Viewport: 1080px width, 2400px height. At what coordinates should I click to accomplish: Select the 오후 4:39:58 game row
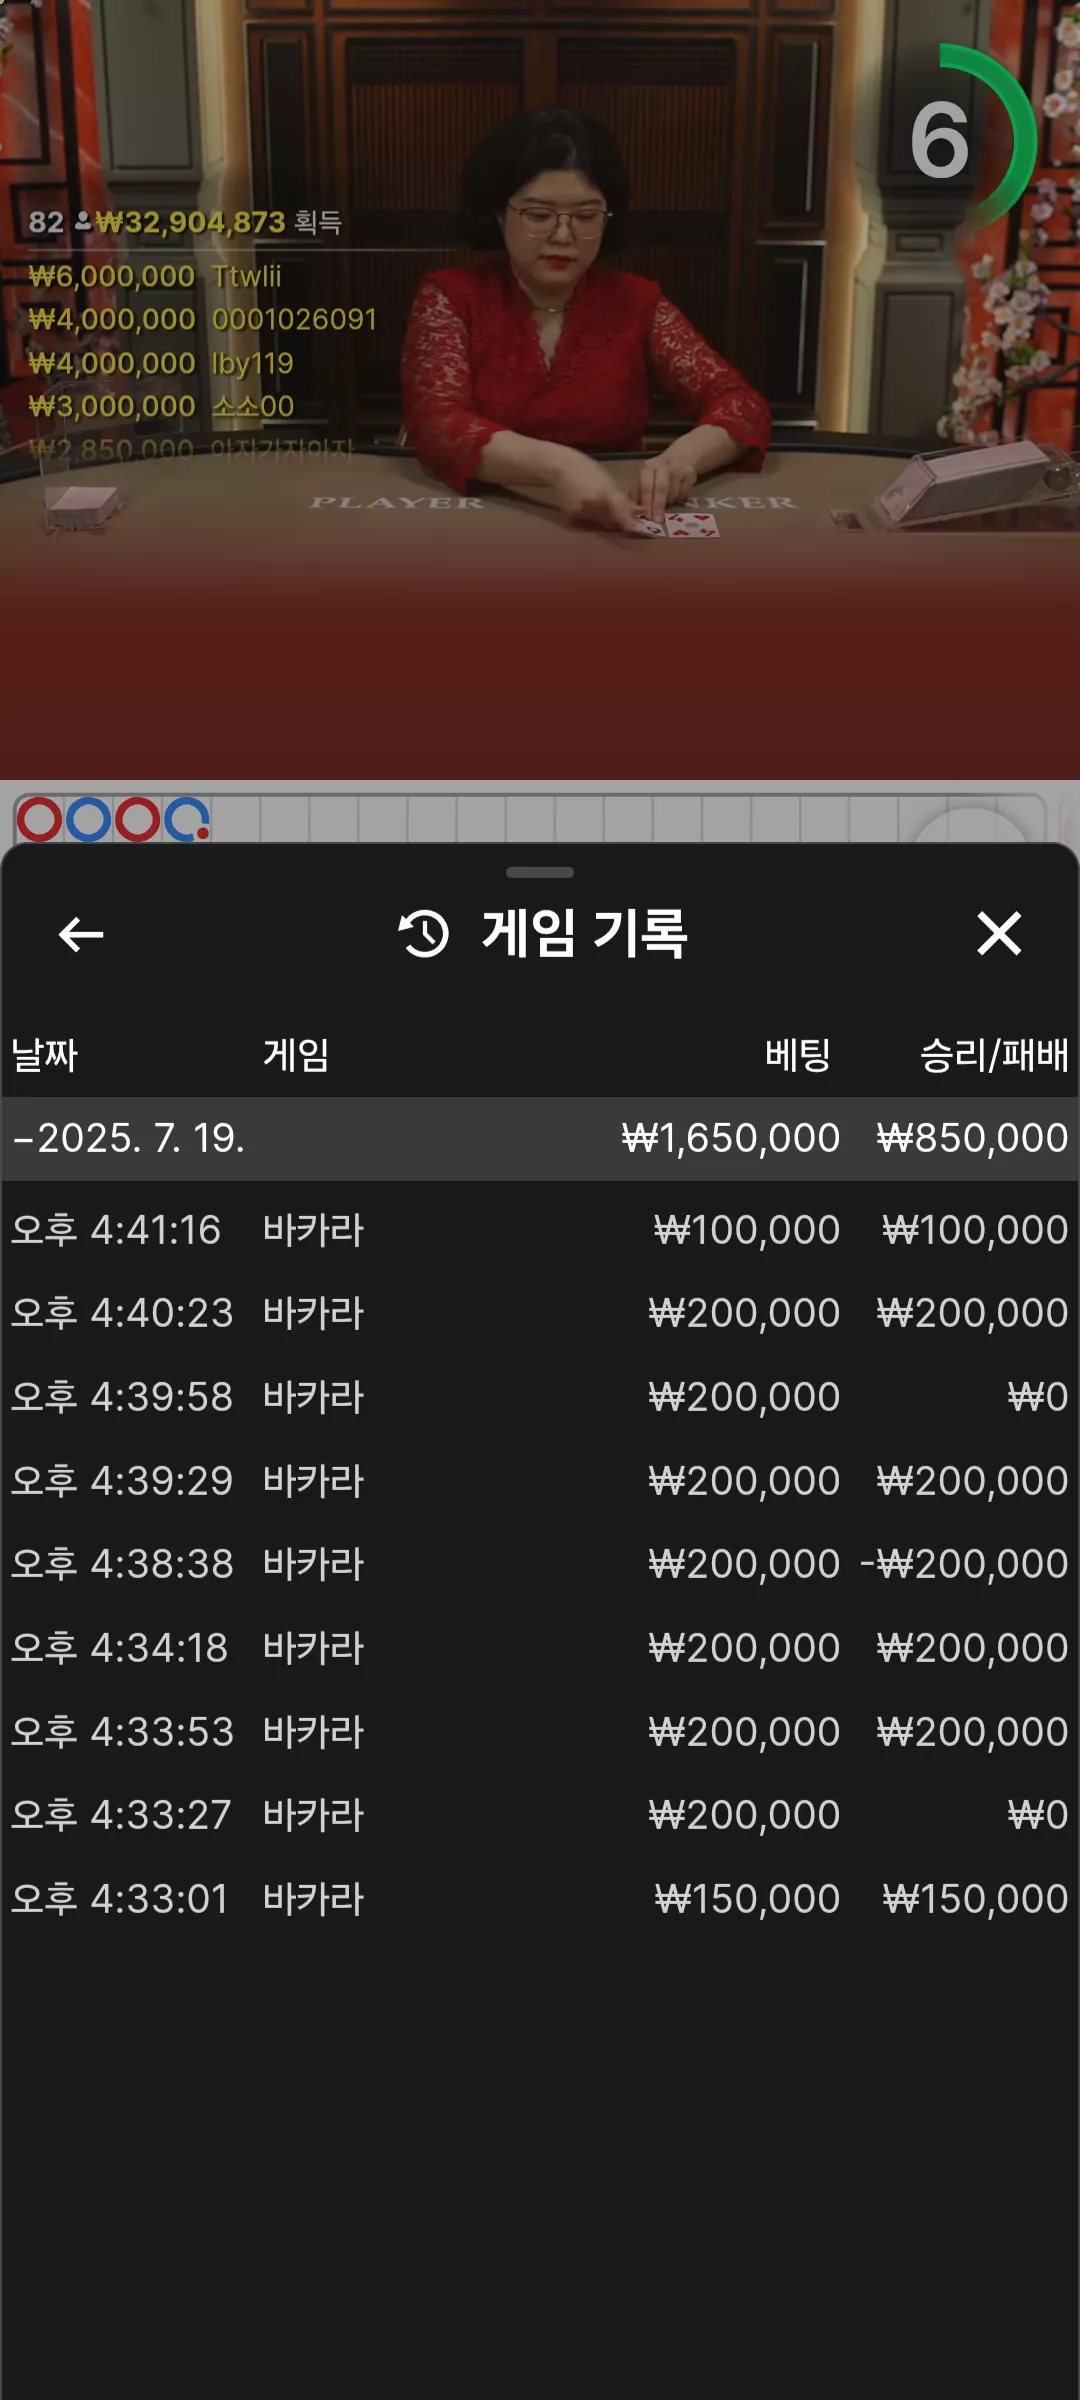[540, 1397]
